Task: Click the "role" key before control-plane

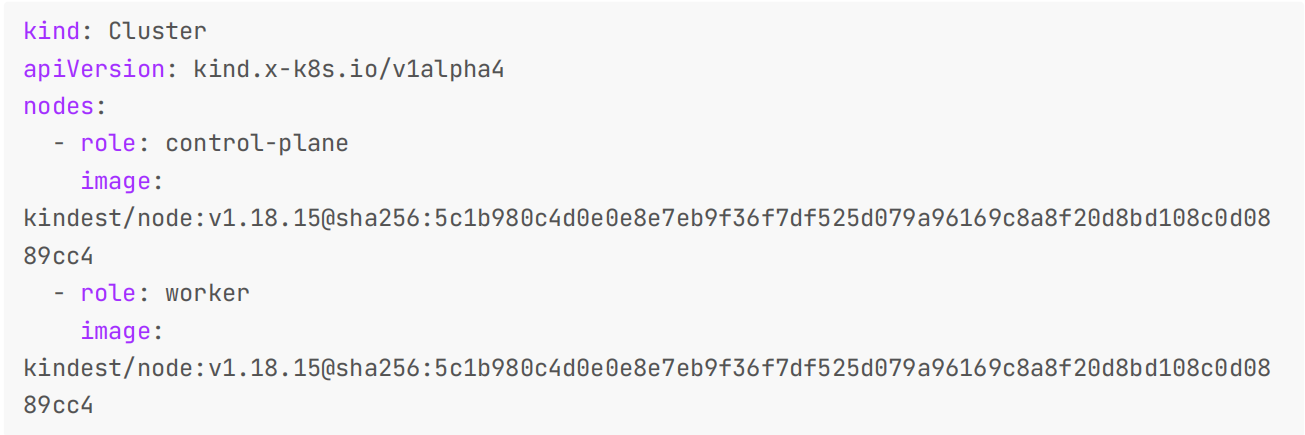Action: 107,143
